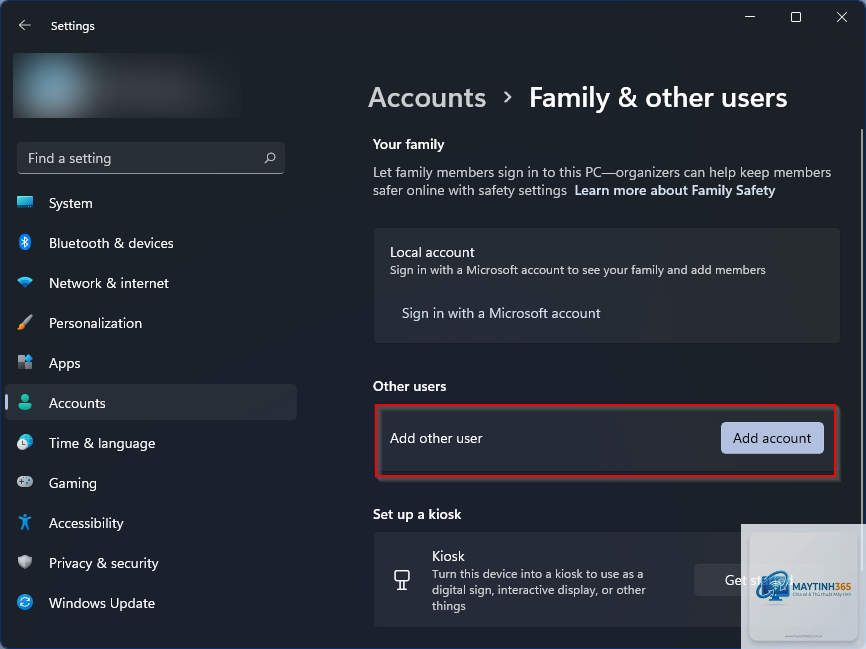The width and height of the screenshot is (866, 649).
Task: Click the Accessibility figure icon
Action: [x=25, y=523]
